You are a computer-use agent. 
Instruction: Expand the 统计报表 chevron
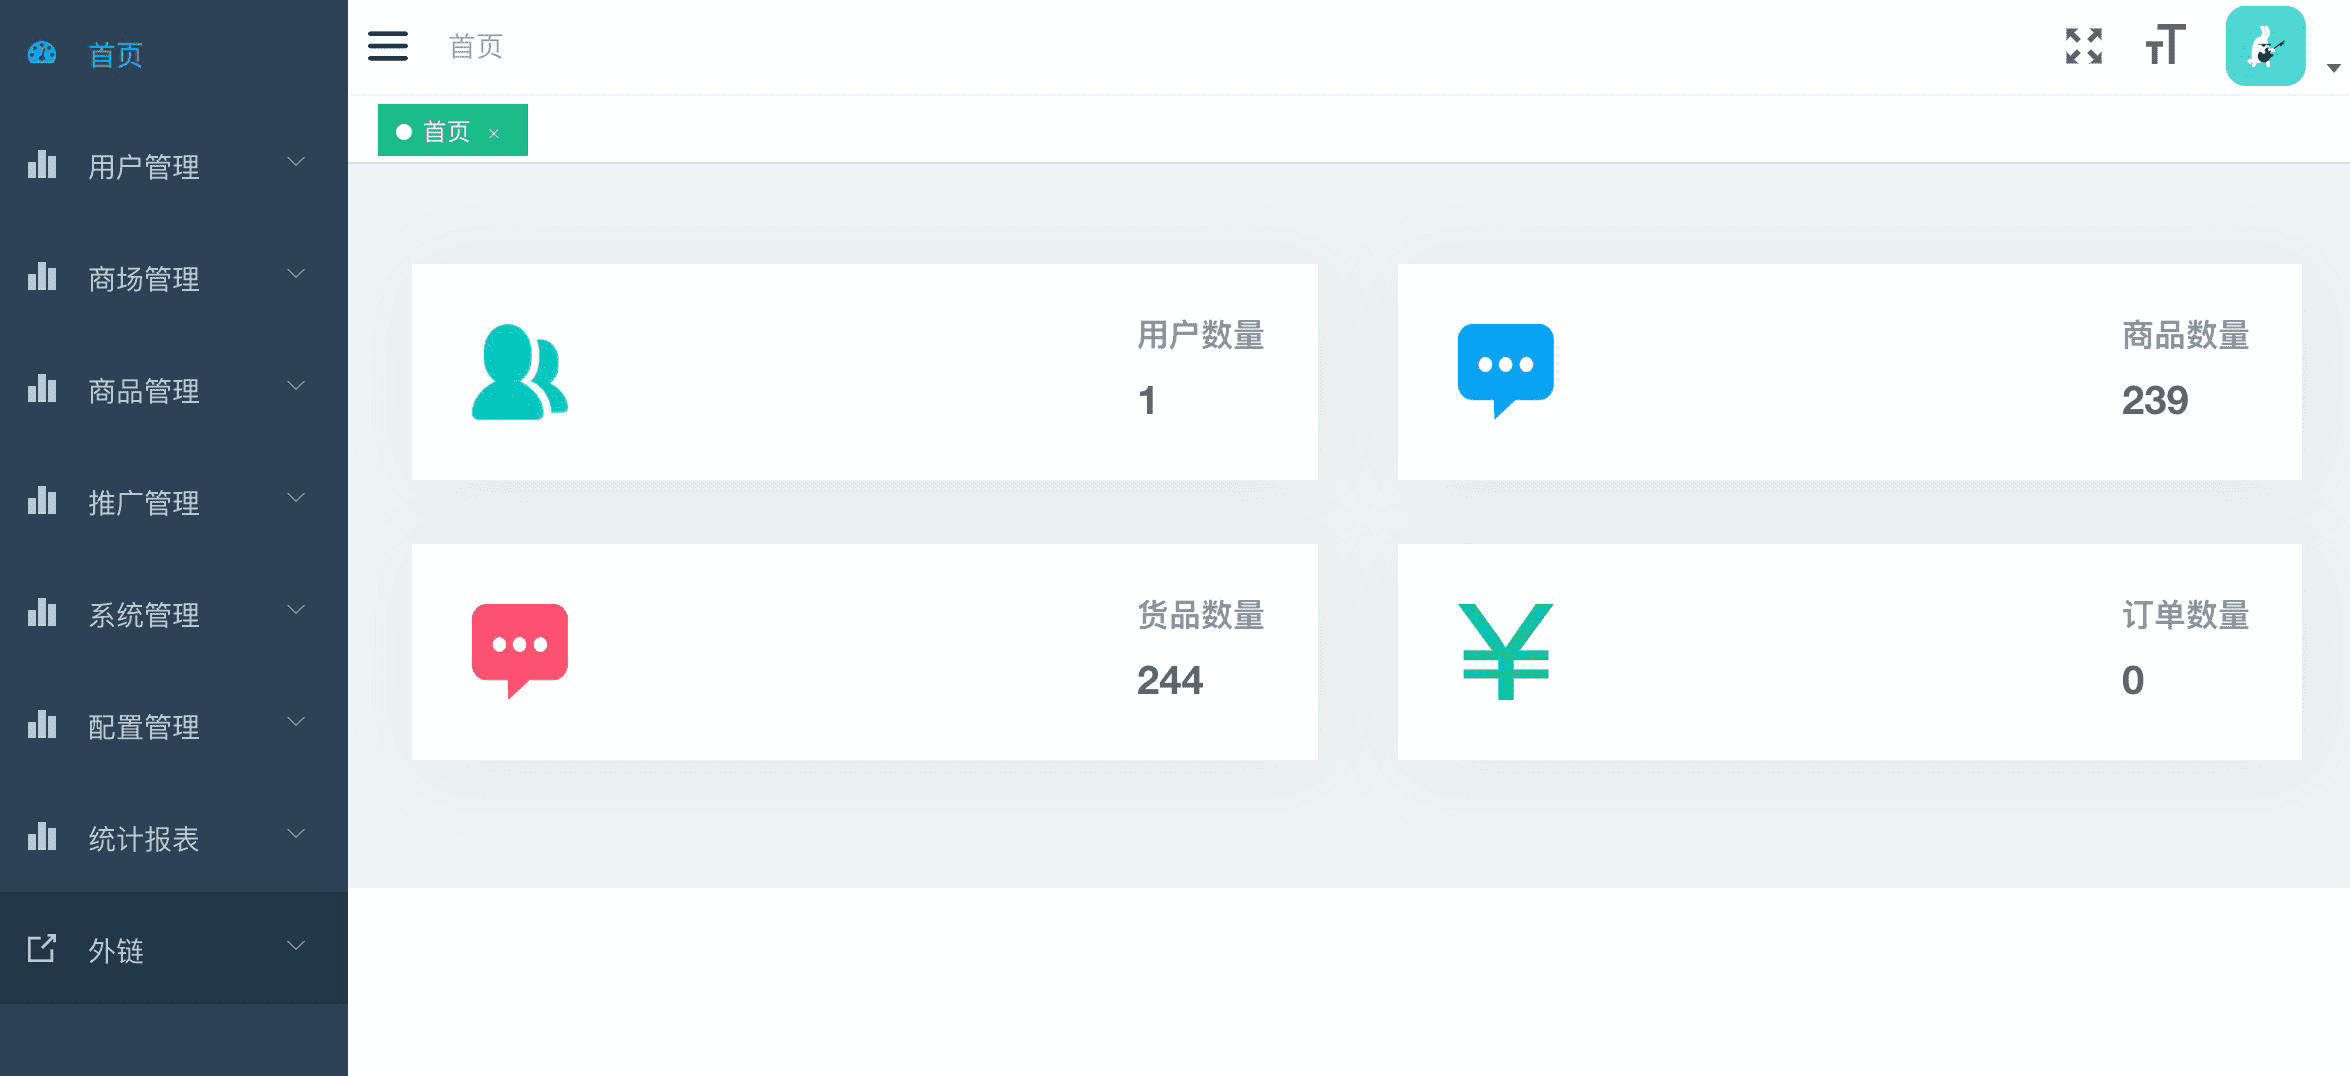click(x=296, y=833)
